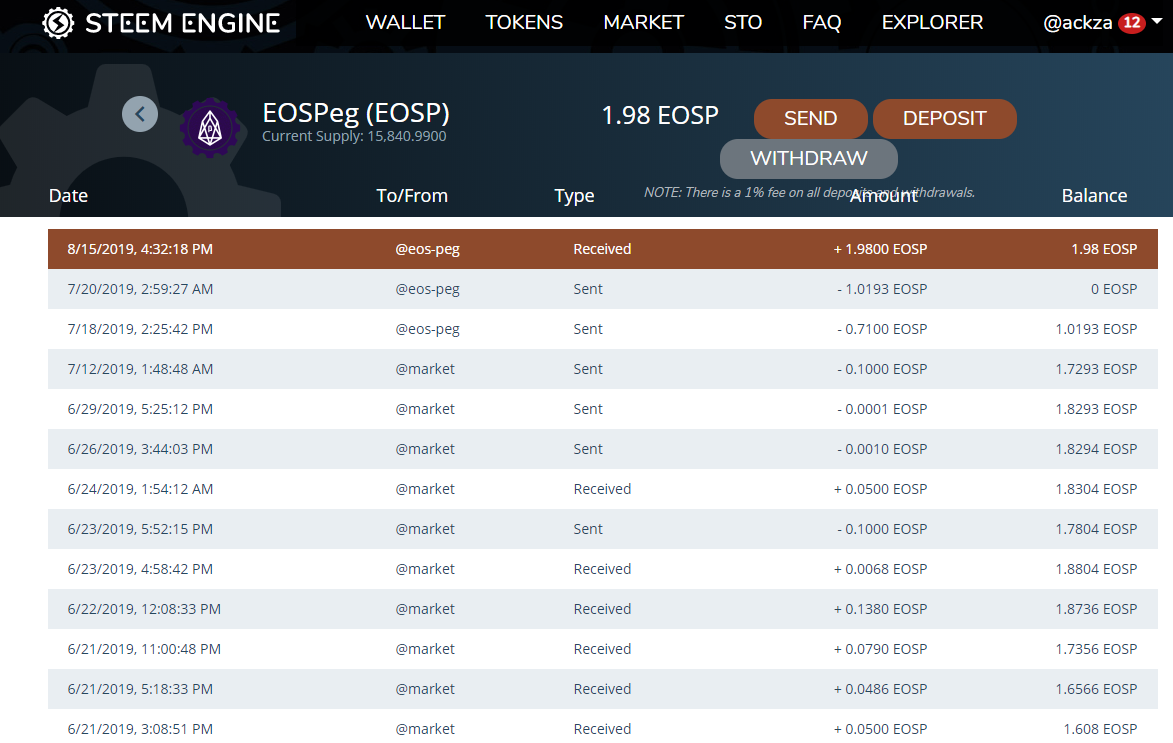This screenshot has width=1173, height=743.
Task: Click the STEEM ENGINE title text
Action: pos(183,23)
